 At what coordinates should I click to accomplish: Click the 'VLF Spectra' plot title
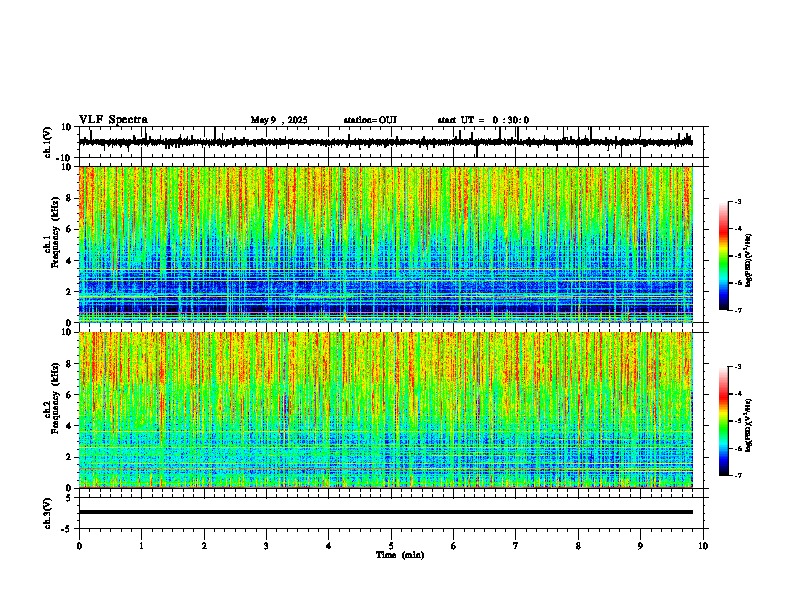coord(113,120)
